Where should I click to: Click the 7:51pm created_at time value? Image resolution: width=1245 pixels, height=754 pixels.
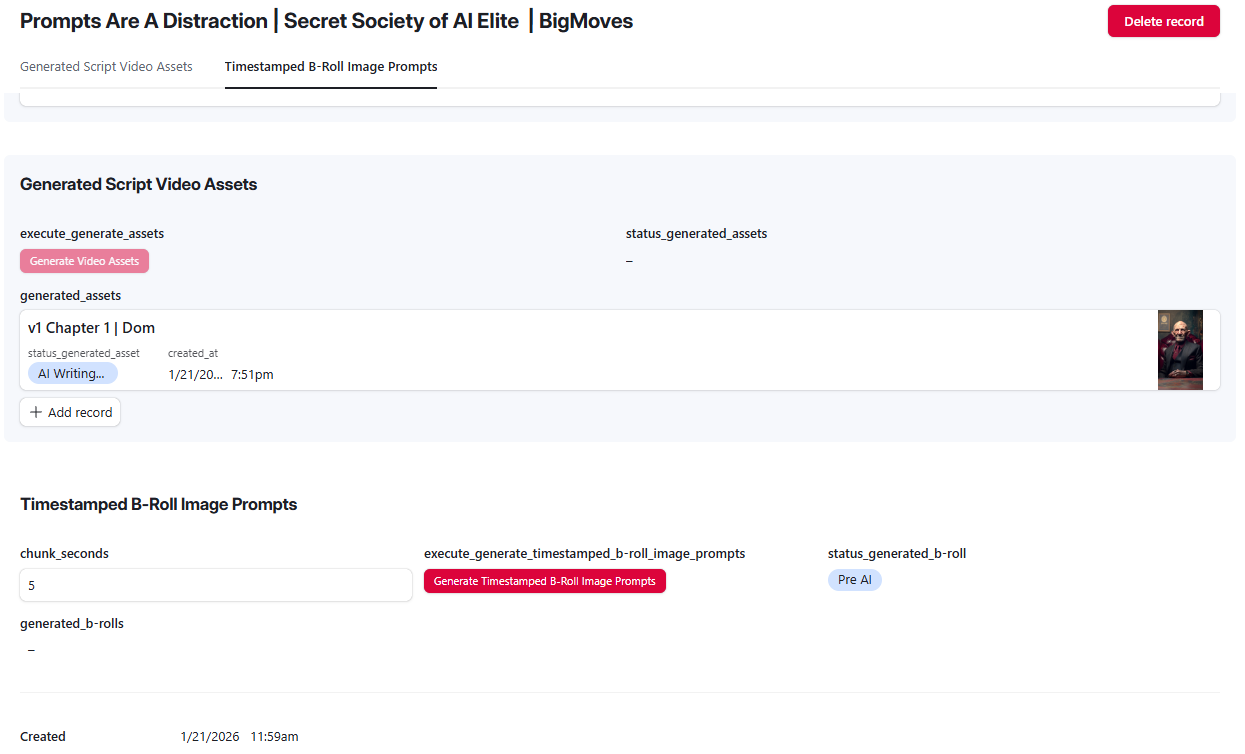[252, 375]
